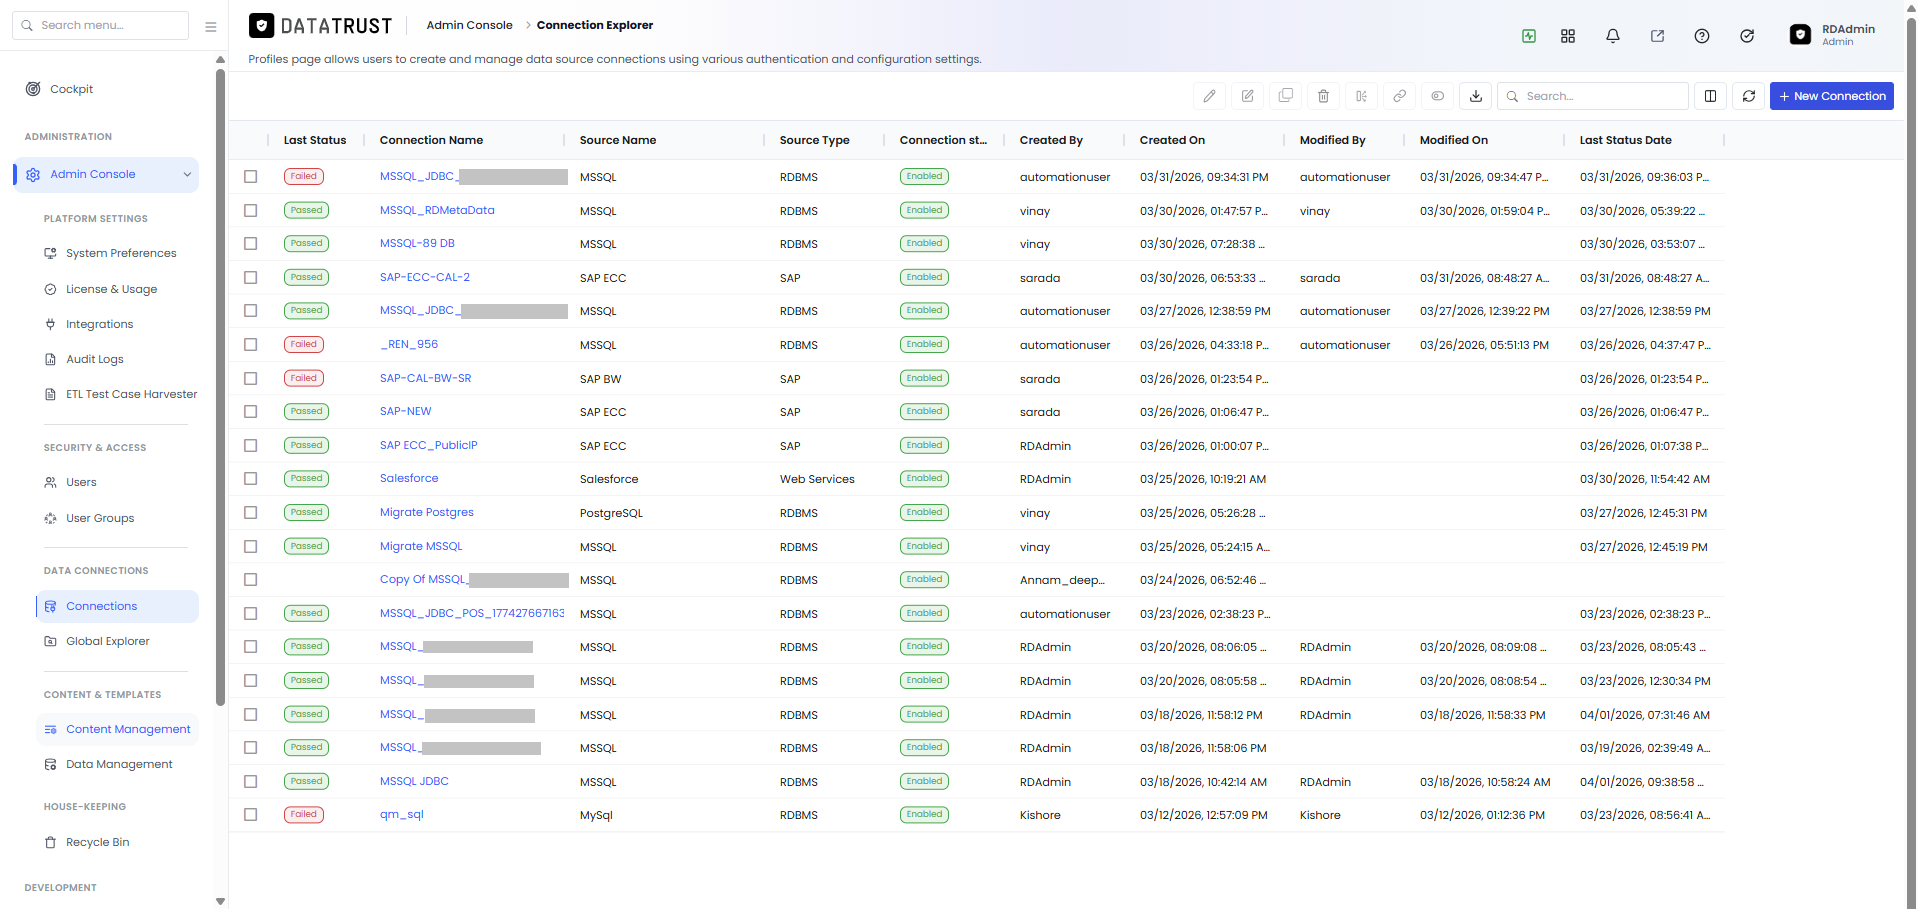Viewport: 1918px width, 909px height.
Task: Tick the _REN_956 row checkbox
Action: (250, 344)
